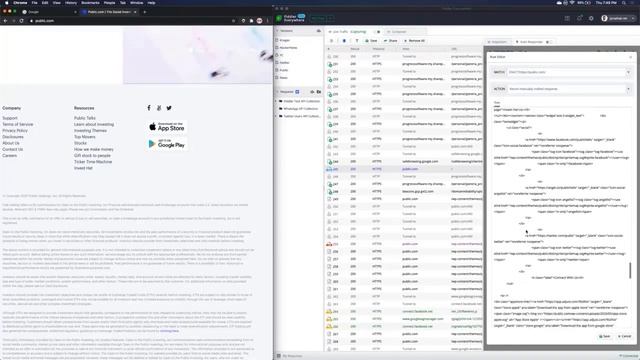This screenshot has height=360, width=640.
Task: Open Chrome extensions puzzle icon
Action: (x=251, y=20)
